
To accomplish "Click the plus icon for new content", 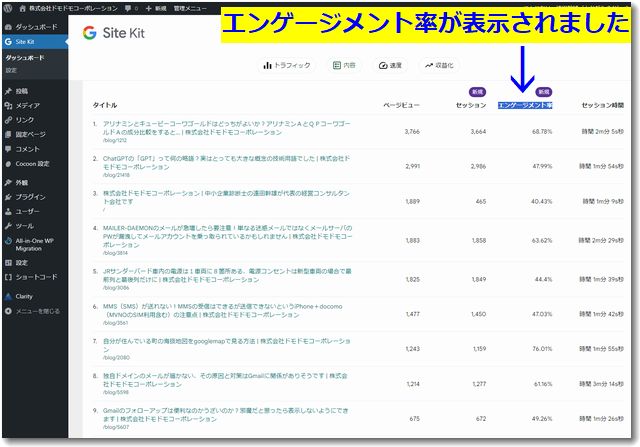I will [149, 8].
